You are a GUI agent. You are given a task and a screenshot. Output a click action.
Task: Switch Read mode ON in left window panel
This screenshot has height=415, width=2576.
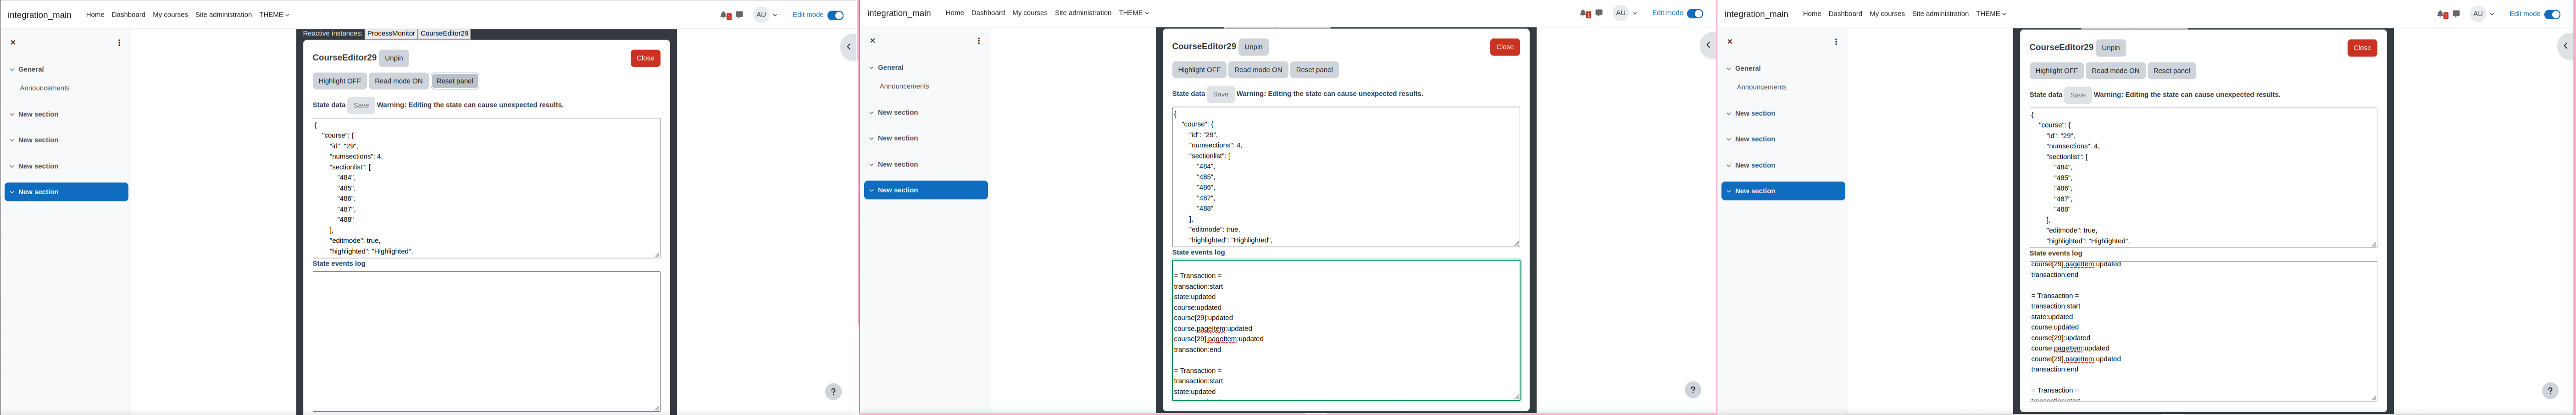[x=398, y=81]
